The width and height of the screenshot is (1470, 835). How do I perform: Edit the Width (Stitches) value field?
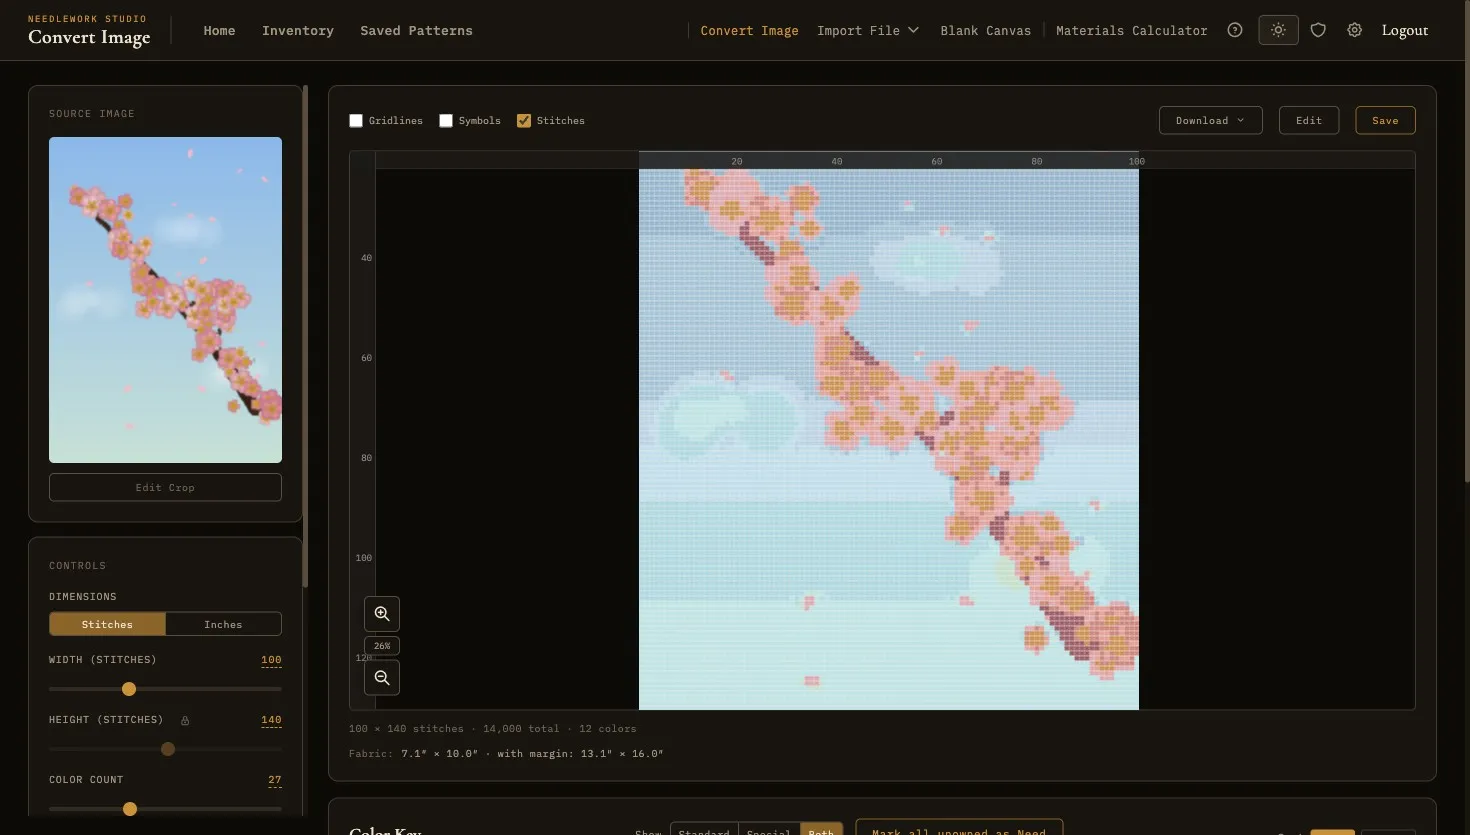(x=271, y=660)
